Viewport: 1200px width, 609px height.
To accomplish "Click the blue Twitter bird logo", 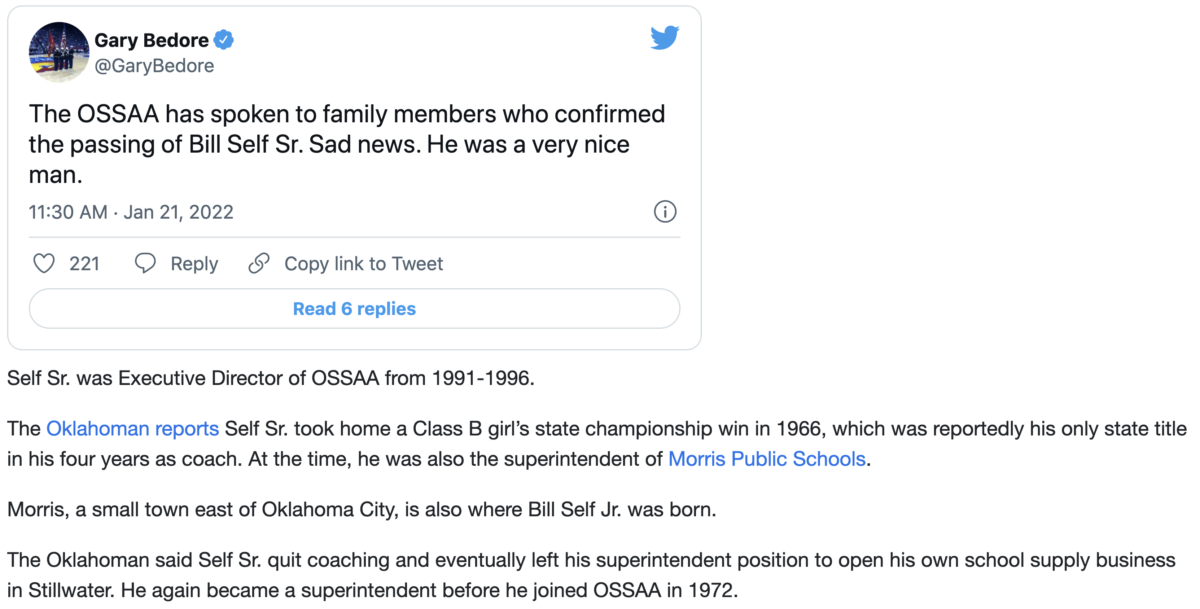I will coord(665,39).
